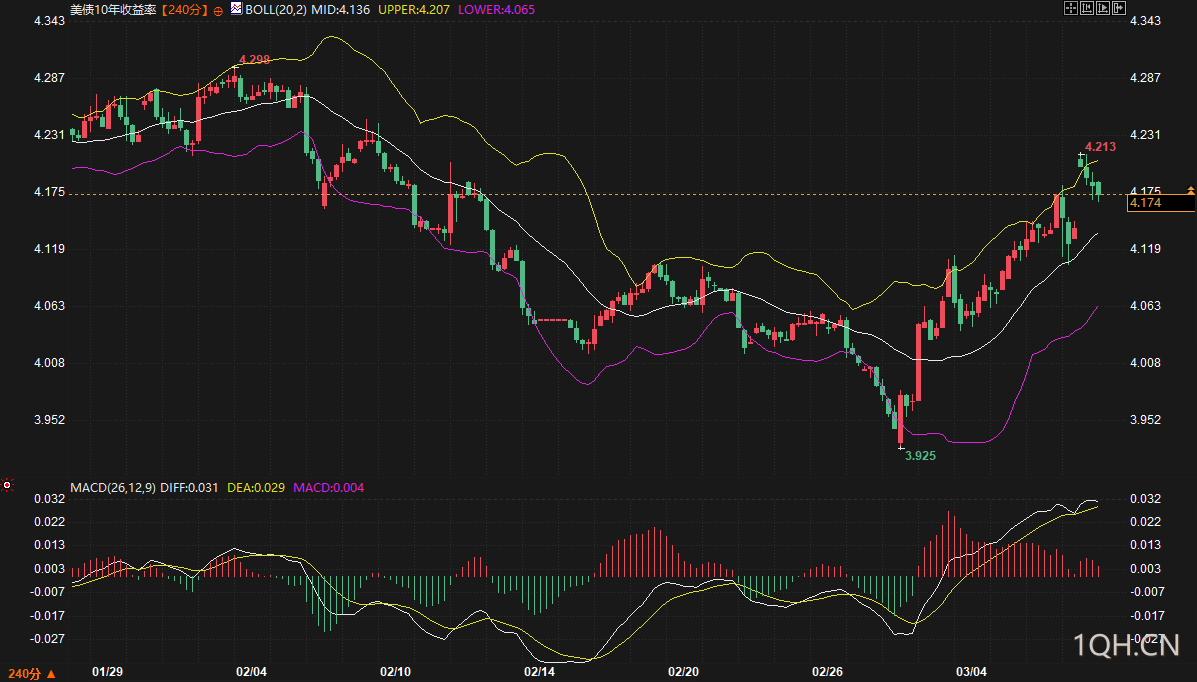1197x682 pixels.
Task: Select the 02/14 date on time axis
Action: 539,670
